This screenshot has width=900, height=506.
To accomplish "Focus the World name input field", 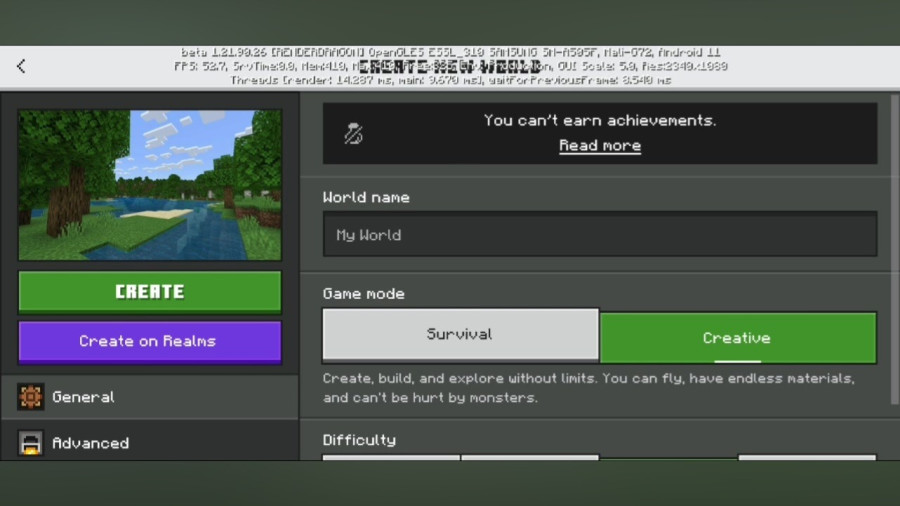I will (x=600, y=234).
